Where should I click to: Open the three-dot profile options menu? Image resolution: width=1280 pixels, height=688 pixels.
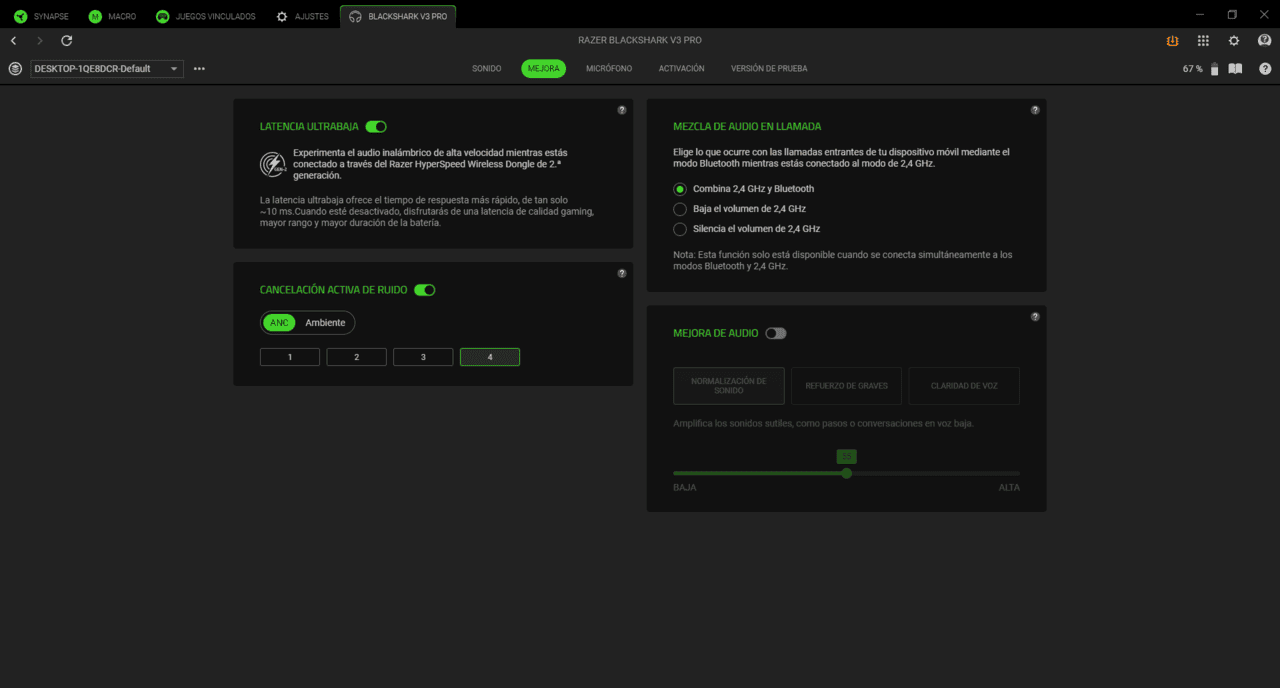click(x=199, y=69)
